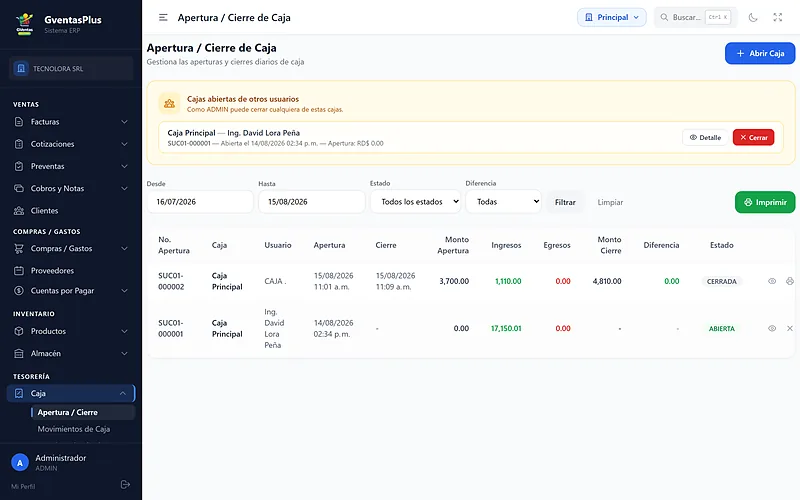Switch to dark mode moon icon
Viewport: 800px width, 500px height.
pos(753,17)
